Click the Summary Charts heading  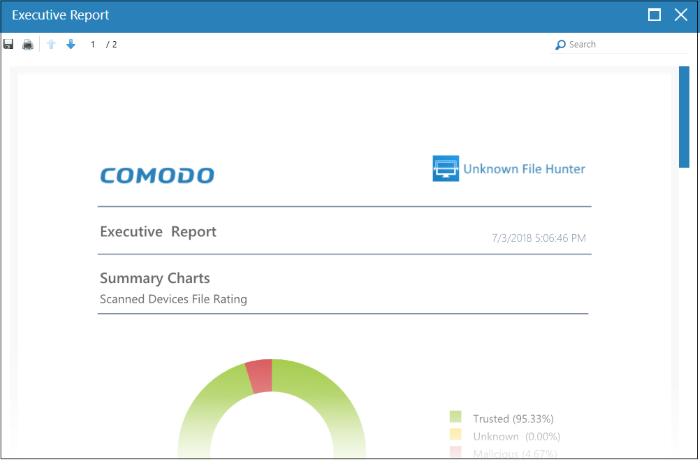click(154, 278)
